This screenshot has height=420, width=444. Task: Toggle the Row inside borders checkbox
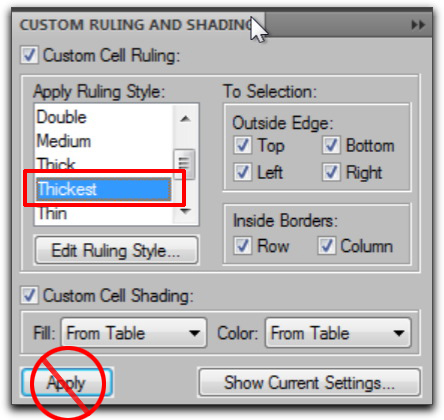pos(242,246)
